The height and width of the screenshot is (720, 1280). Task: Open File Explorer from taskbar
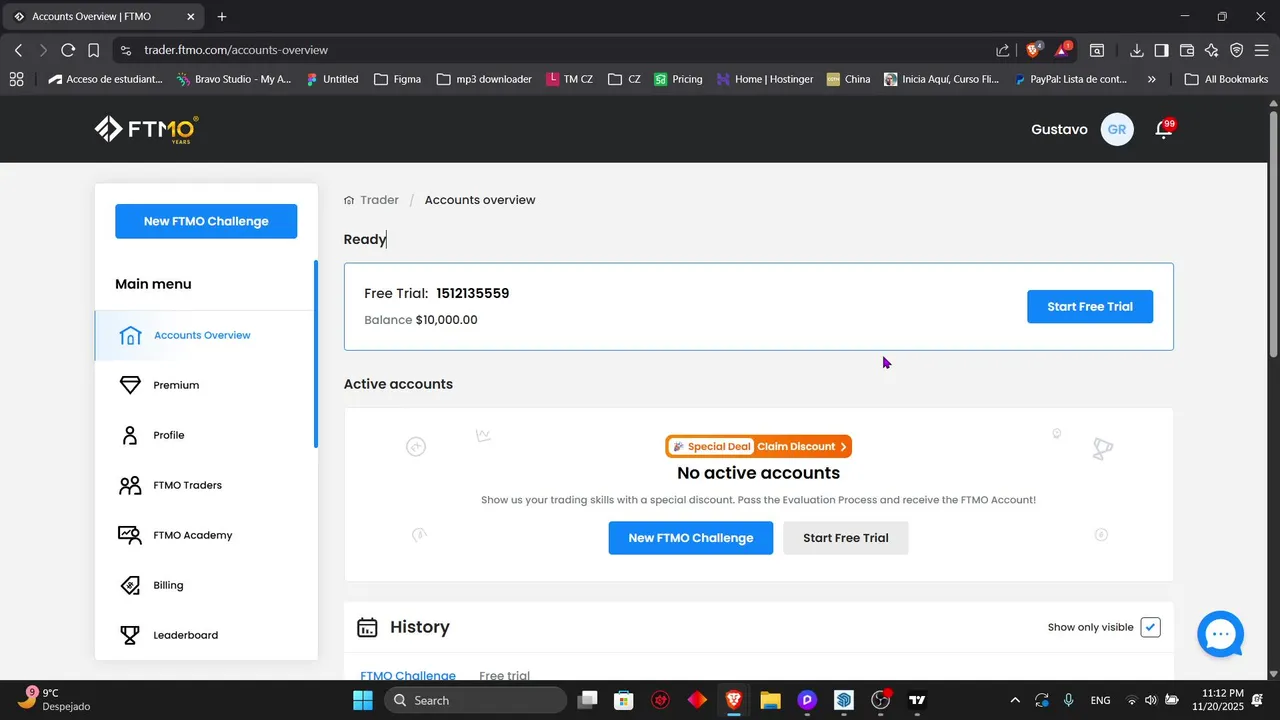[770, 700]
